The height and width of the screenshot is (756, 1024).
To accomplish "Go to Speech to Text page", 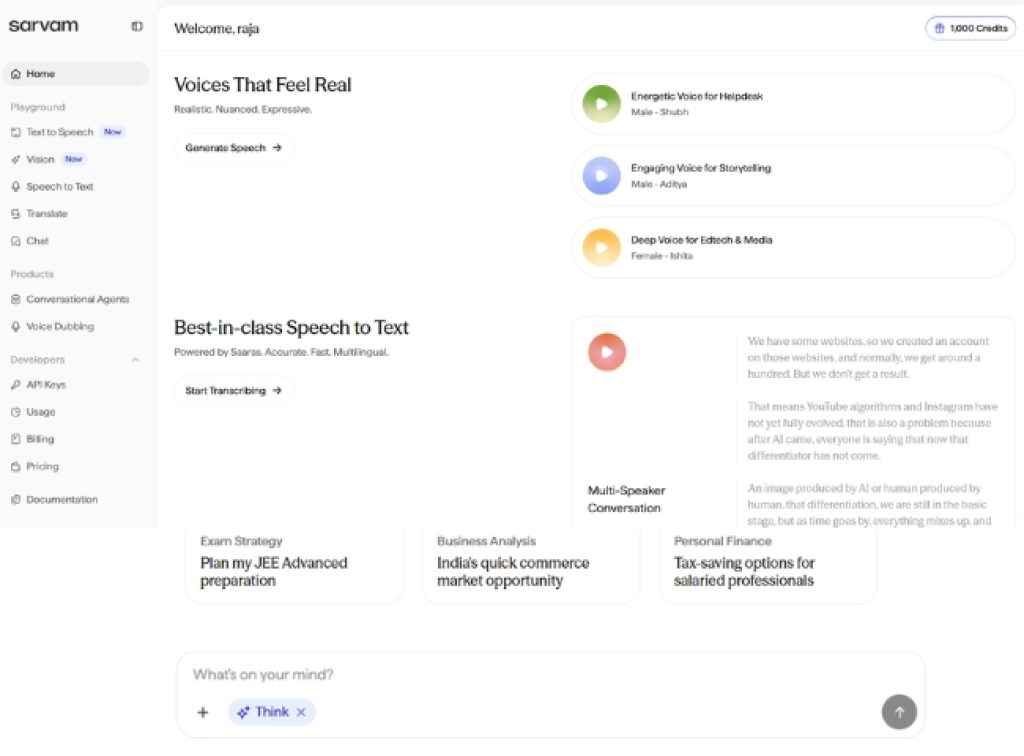I will (x=60, y=187).
